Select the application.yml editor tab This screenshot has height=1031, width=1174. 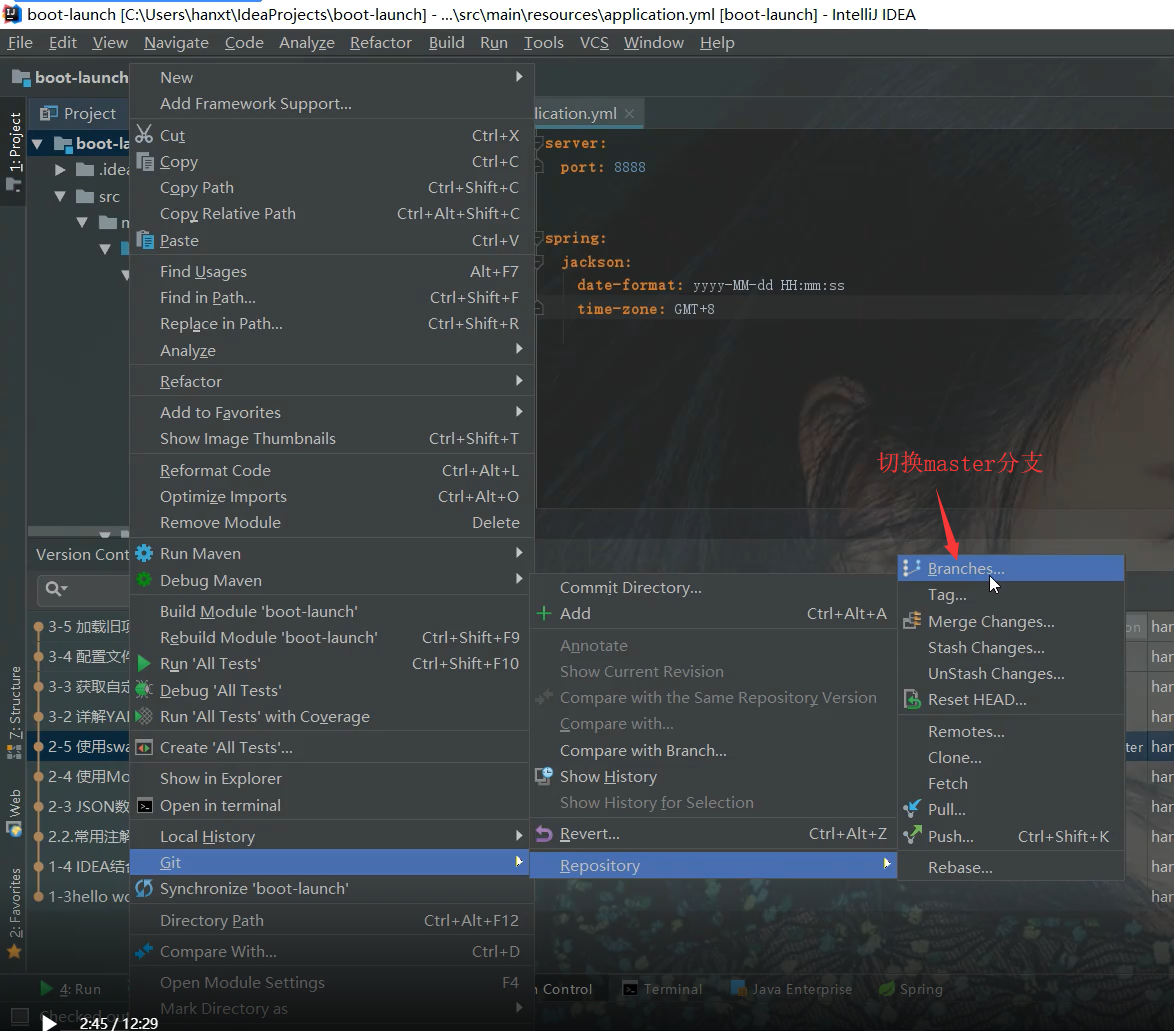pos(576,113)
